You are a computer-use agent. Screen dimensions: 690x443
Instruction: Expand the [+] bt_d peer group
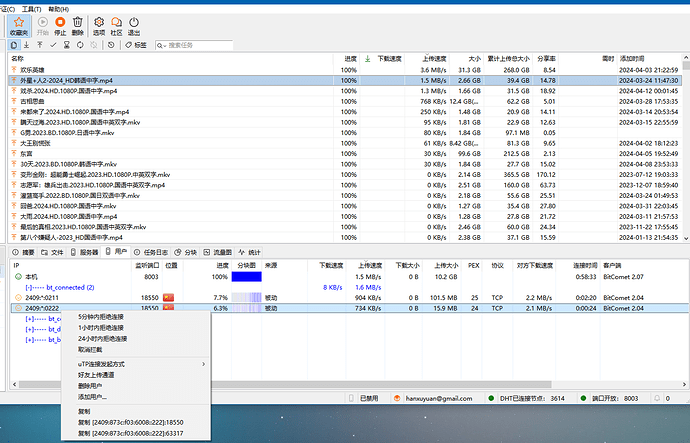29,329
